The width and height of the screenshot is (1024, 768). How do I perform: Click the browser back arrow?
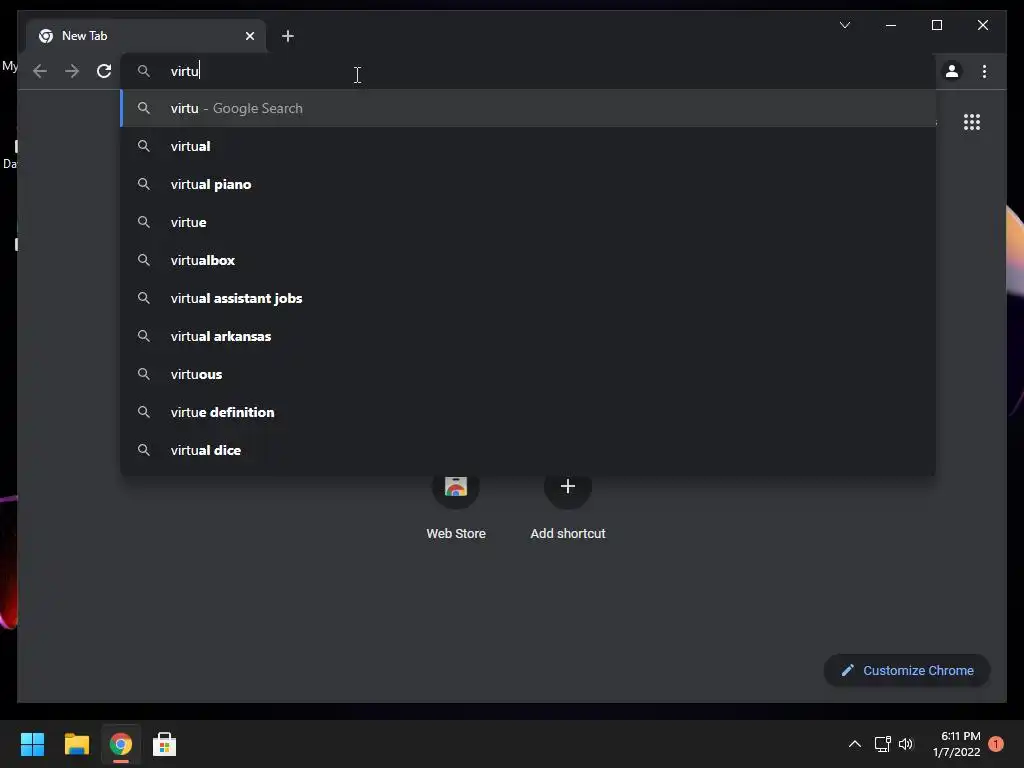pos(40,71)
